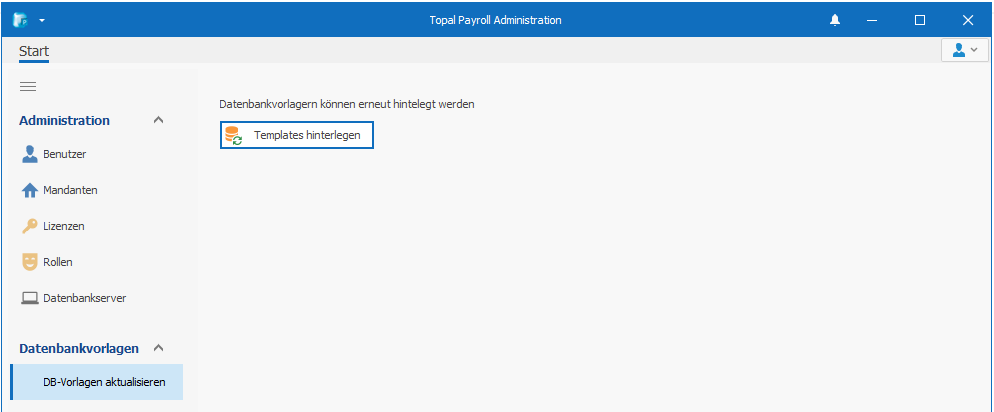Viewport: 994px width, 412px height.
Task: Minimize the Topal Payroll Administration window
Action: click(x=871, y=20)
